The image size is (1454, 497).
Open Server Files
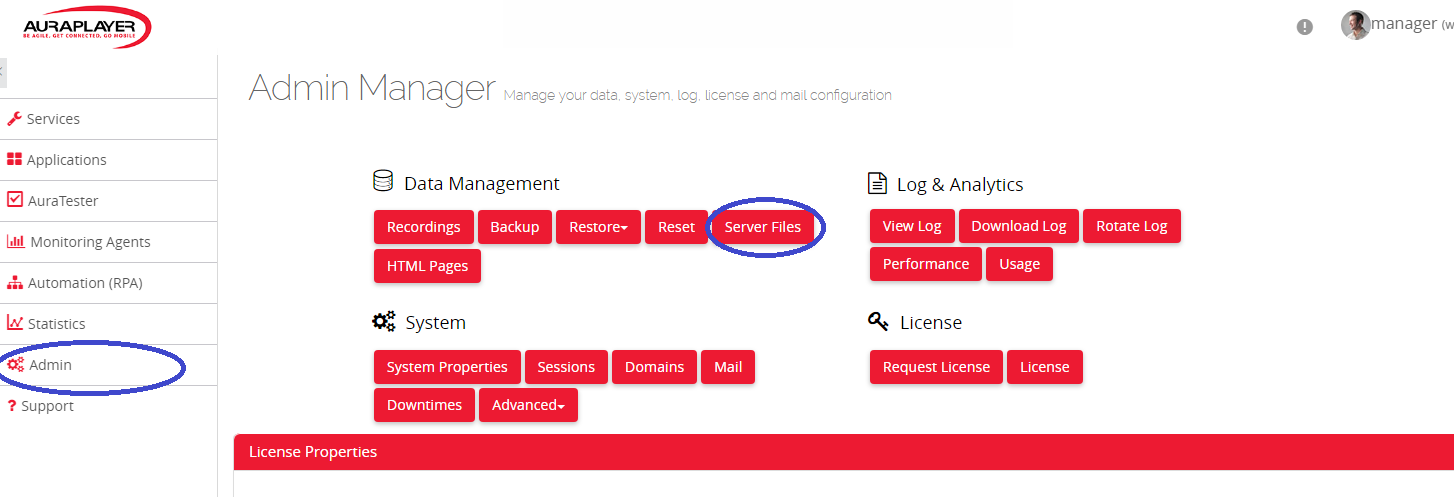(x=763, y=227)
